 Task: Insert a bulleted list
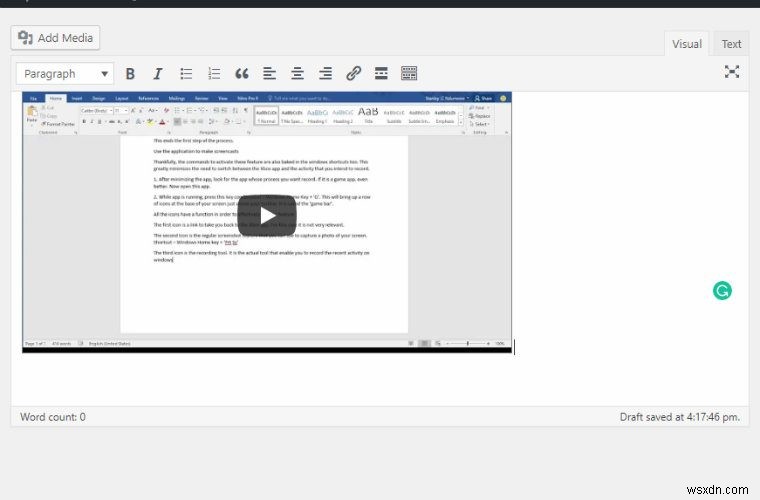pyautogui.click(x=186, y=74)
